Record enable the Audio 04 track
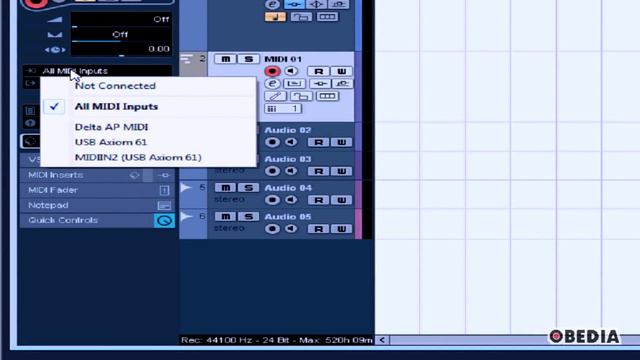Viewport: 640px width, 360px height. coord(272,200)
